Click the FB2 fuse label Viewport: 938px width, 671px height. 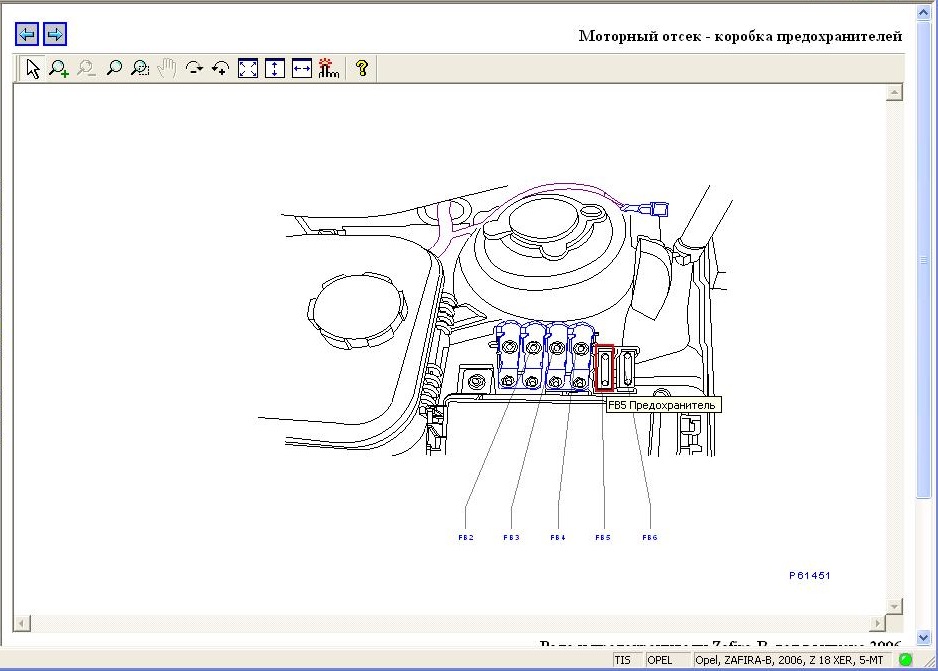pyautogui.click(x=466, y=538)
